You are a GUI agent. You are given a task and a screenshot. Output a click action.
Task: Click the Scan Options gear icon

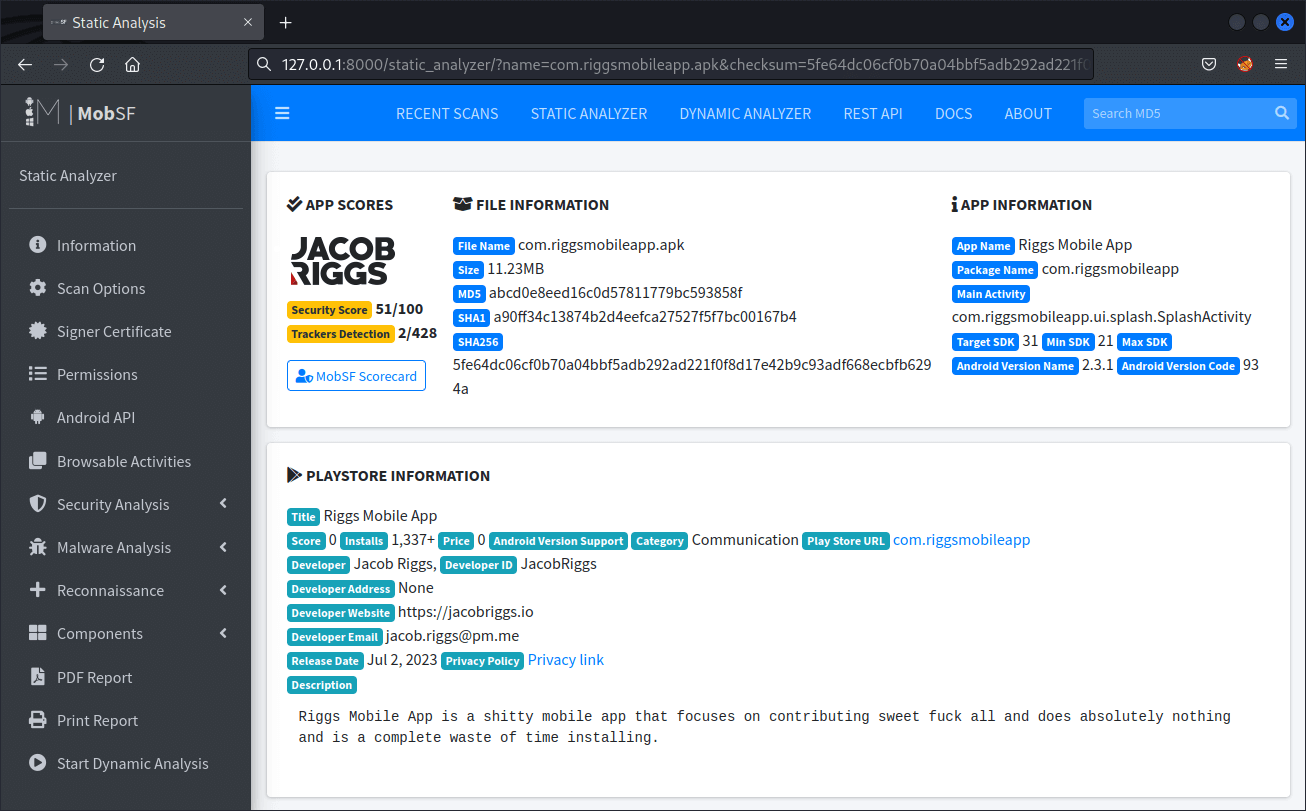(x=38, y=288)
